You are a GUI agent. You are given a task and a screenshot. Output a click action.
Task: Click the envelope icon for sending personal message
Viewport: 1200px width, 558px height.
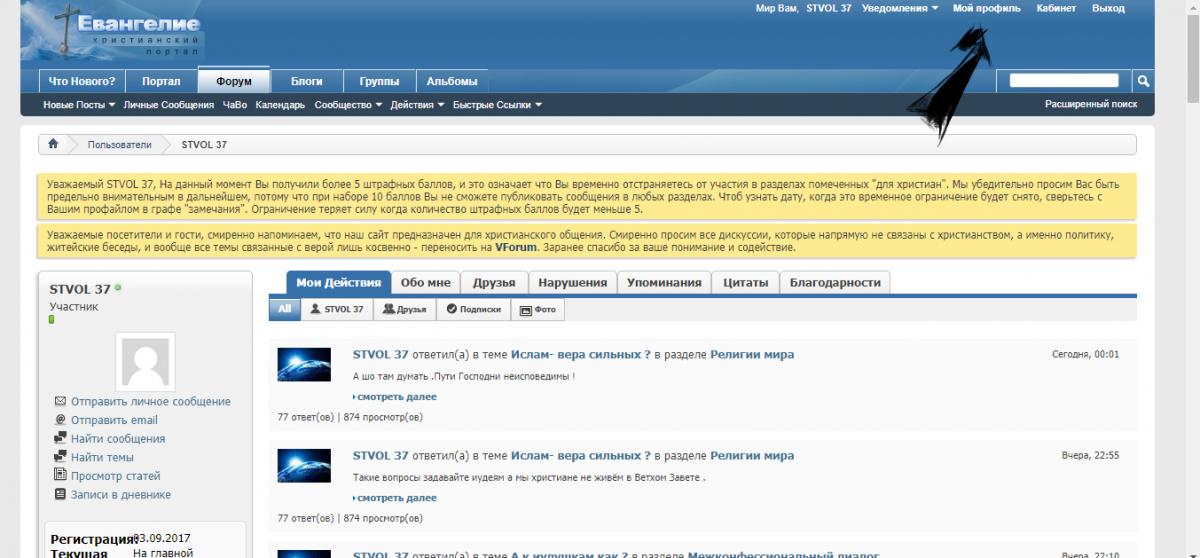(x=60, y=401)
